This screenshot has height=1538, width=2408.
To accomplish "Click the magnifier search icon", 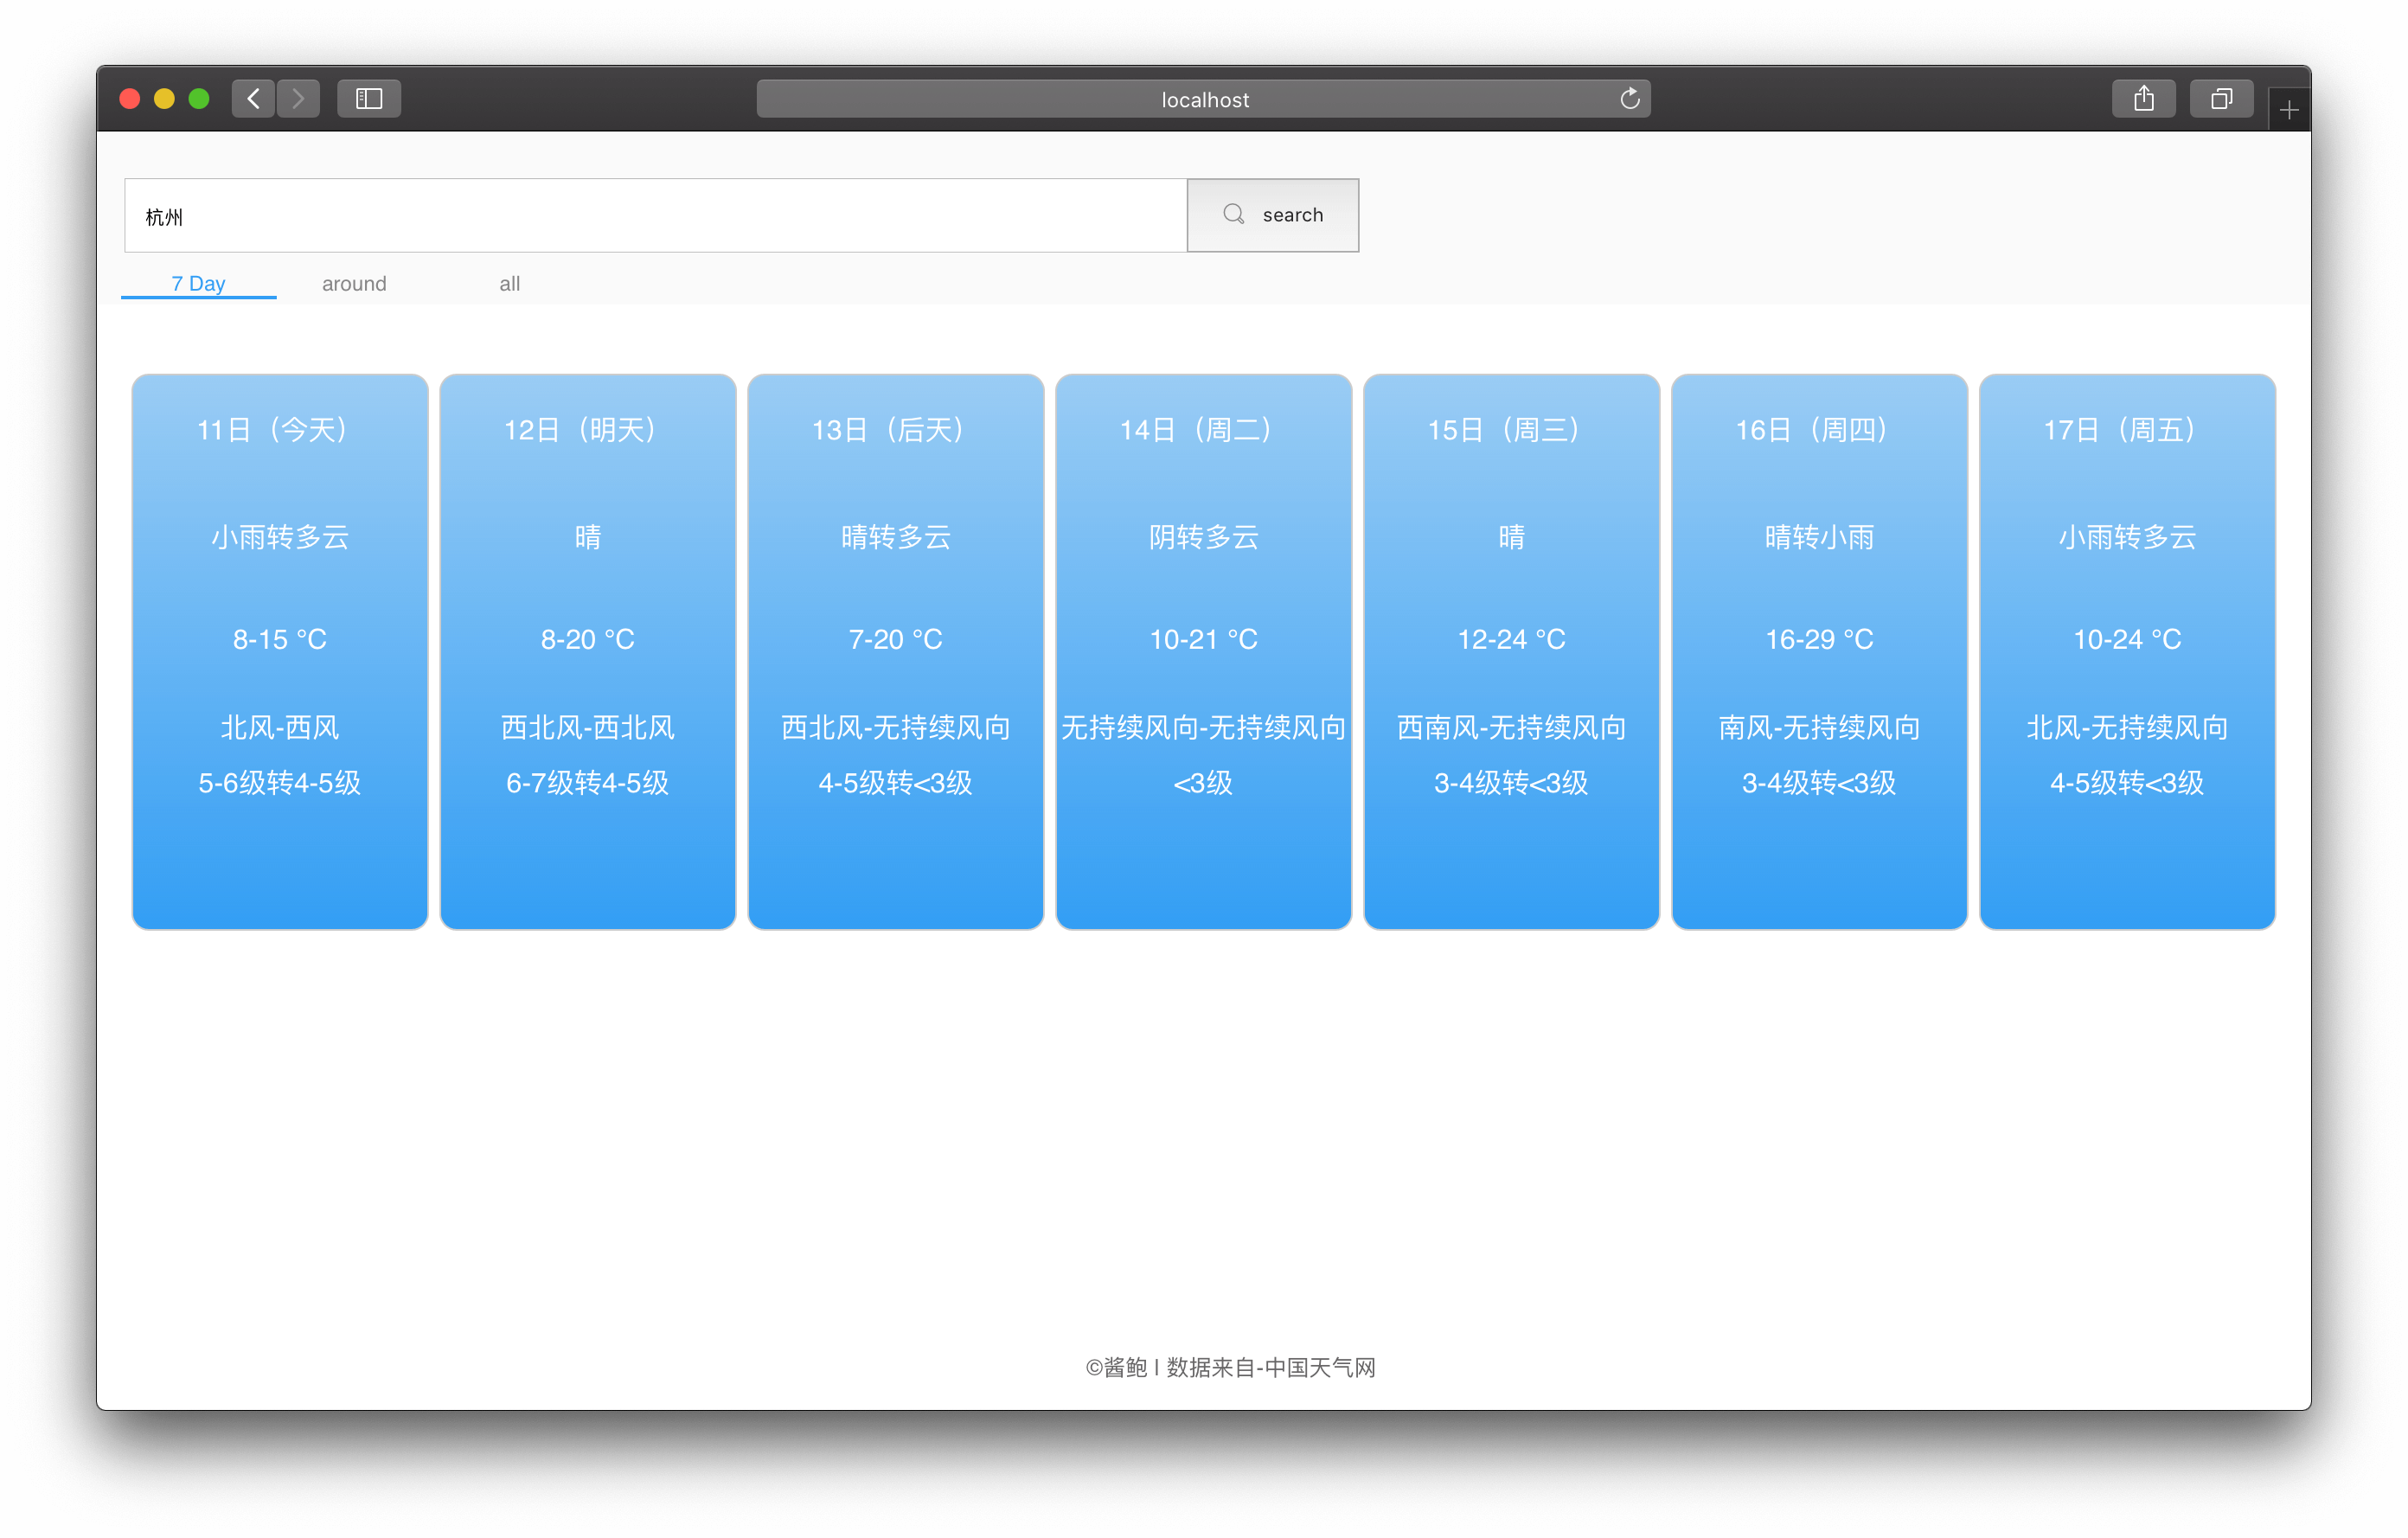I will tap(1234, 215).
